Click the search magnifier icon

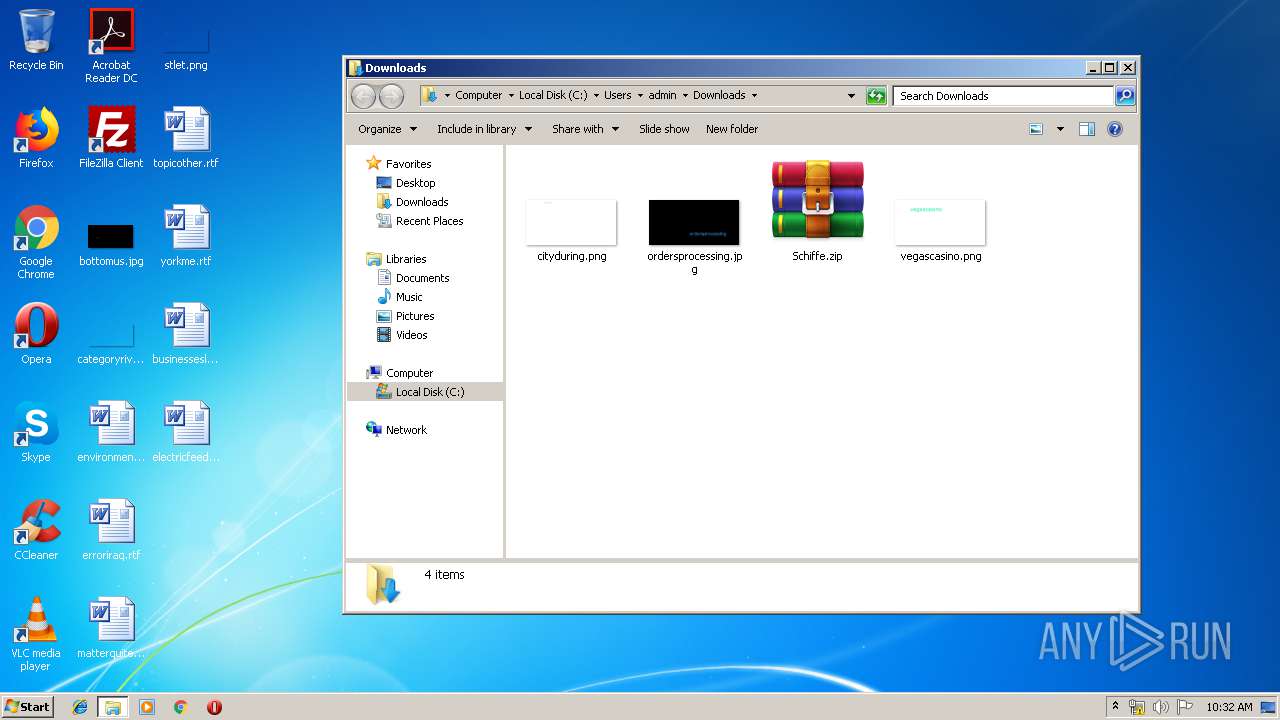pyautogui.click(x=1125, y=96)
